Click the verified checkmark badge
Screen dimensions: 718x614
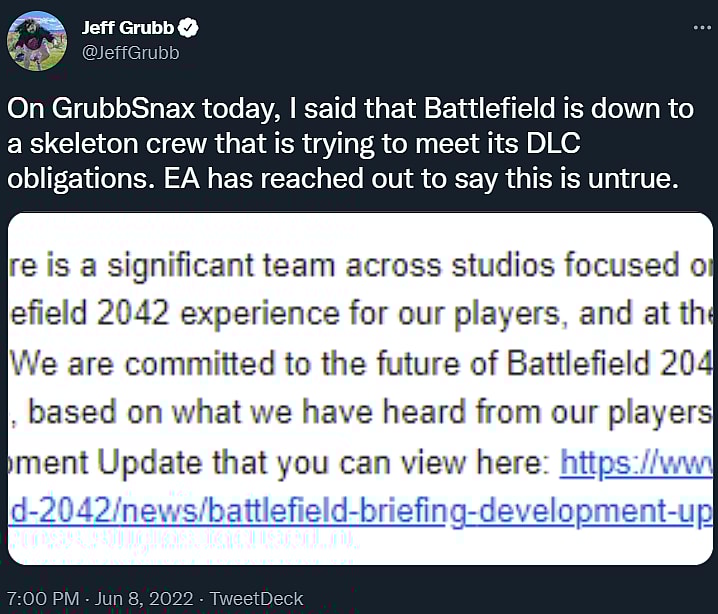(x=188, y=28)
